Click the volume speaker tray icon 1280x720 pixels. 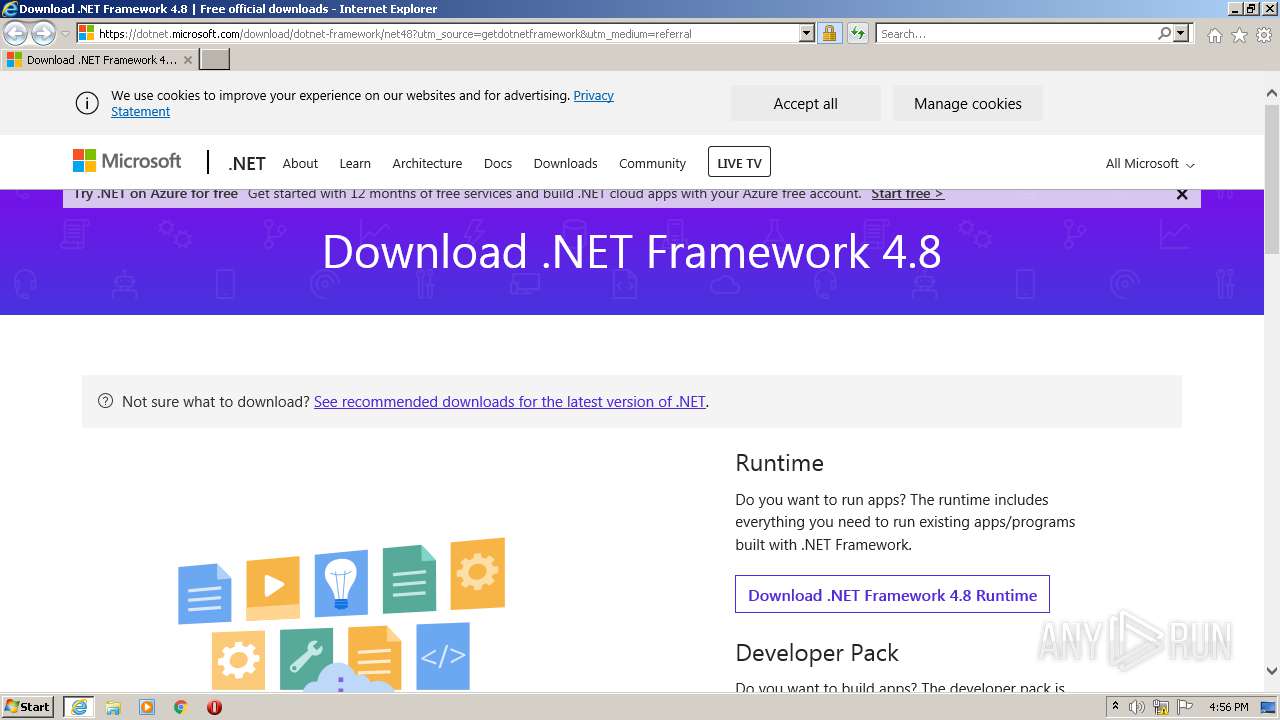(1137, 707)
